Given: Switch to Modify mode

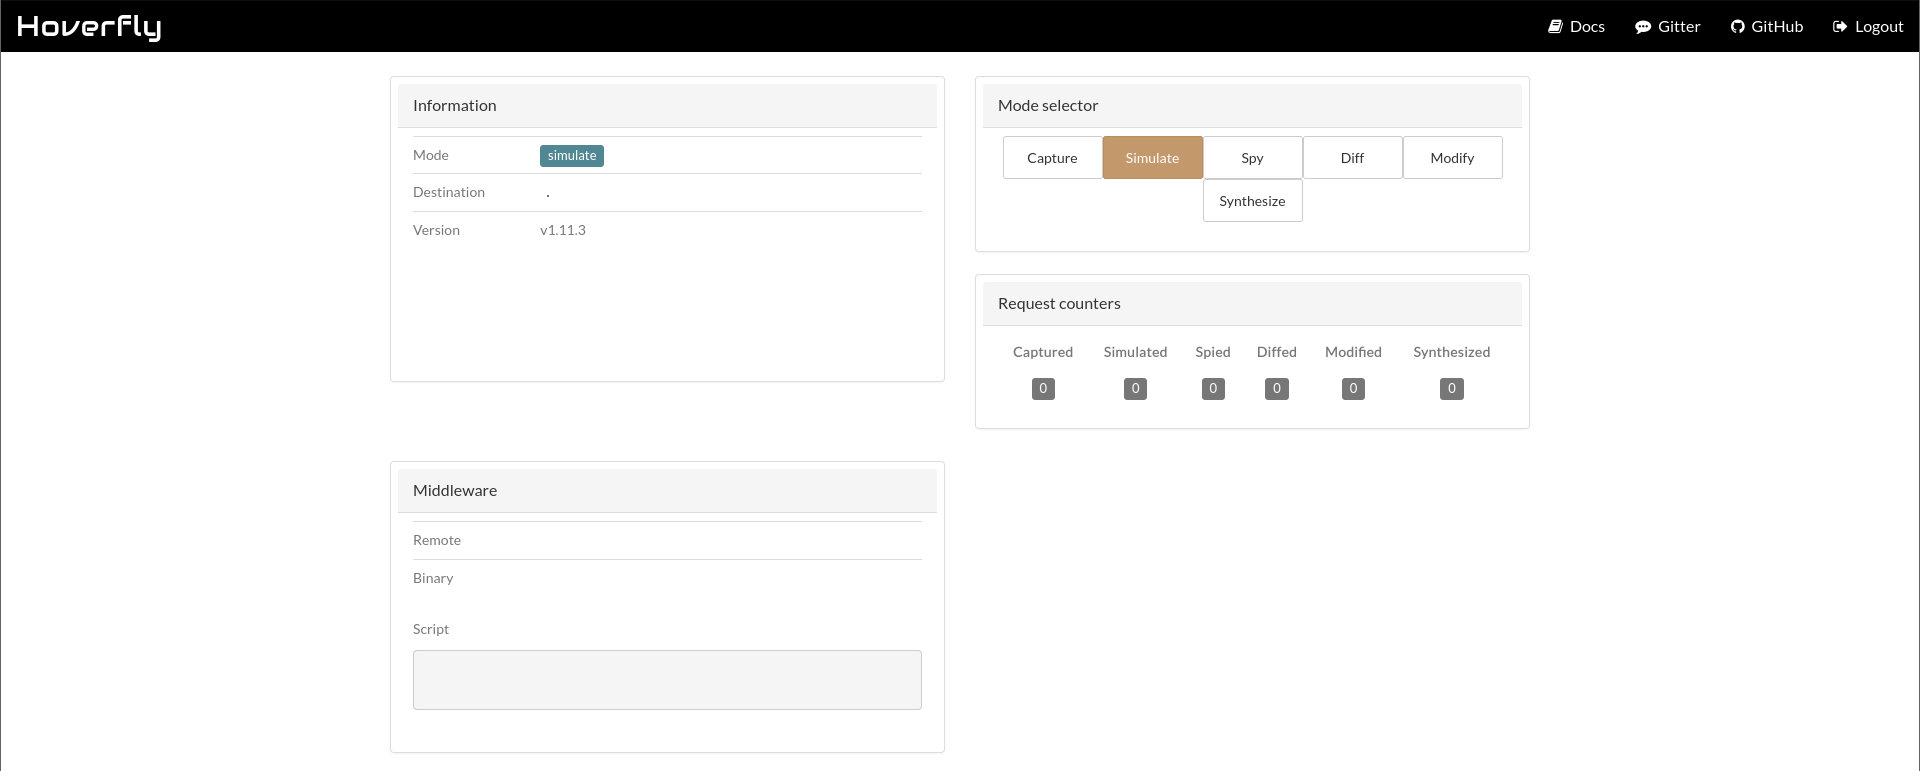Looking at the screenshot, I should click(x=1452, y=158).
